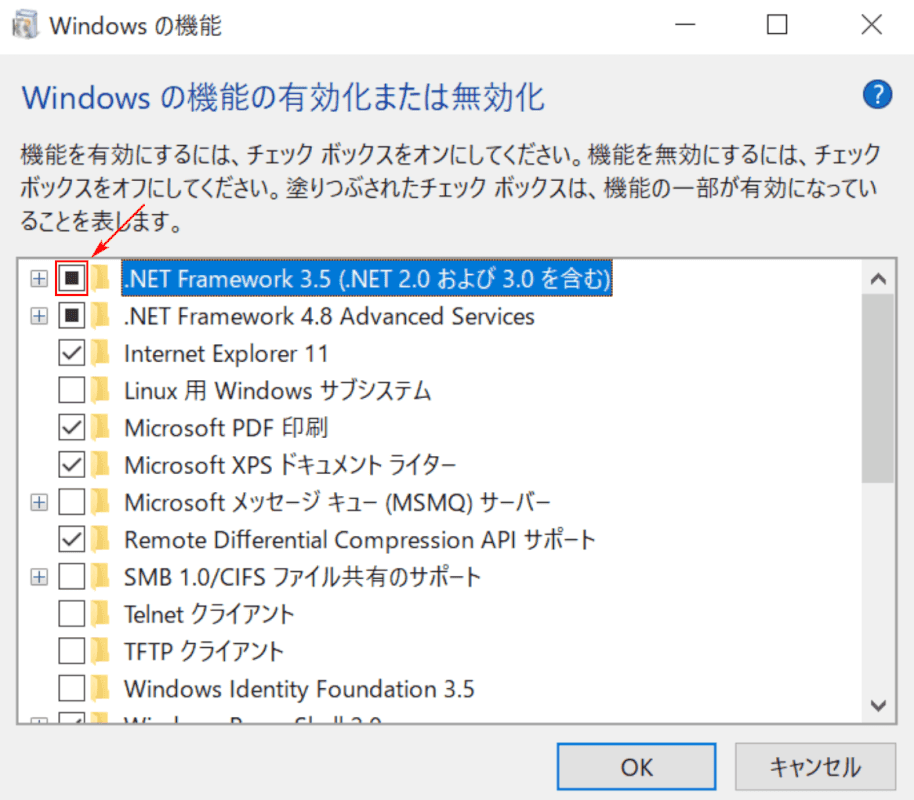The width and height of the screenshot is (914, 800).
Task: Expand the .NET Framework 3.5 tree node
Action: click(x=39, y=279)
